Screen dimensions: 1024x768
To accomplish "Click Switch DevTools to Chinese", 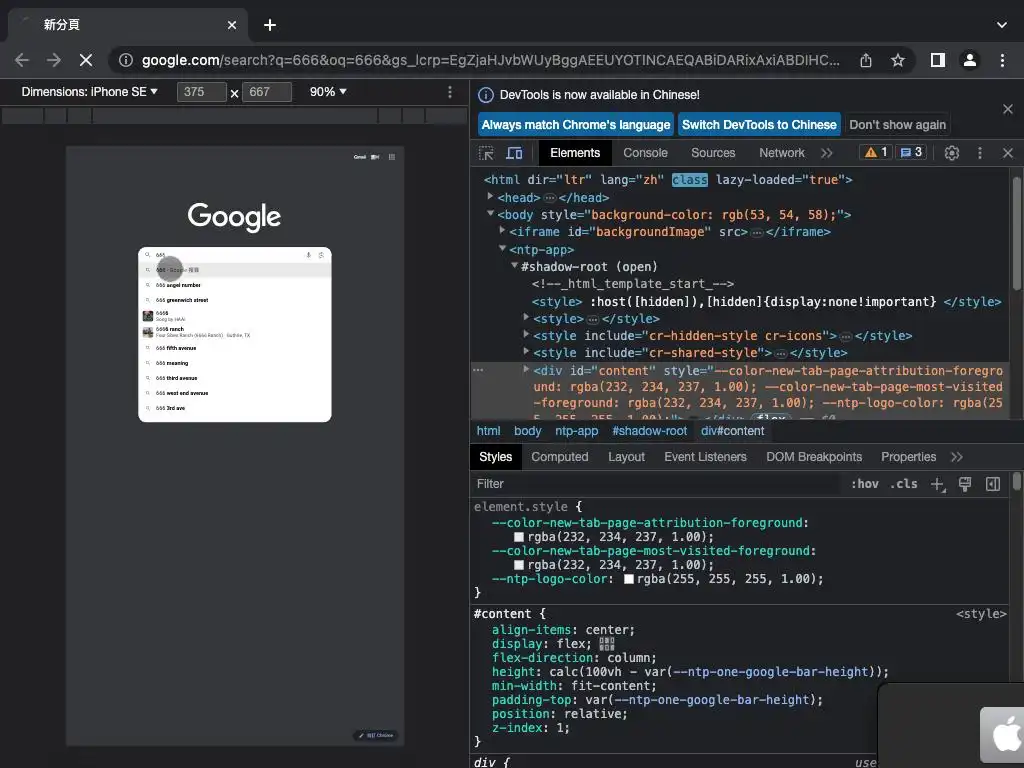I will (759, 125).
